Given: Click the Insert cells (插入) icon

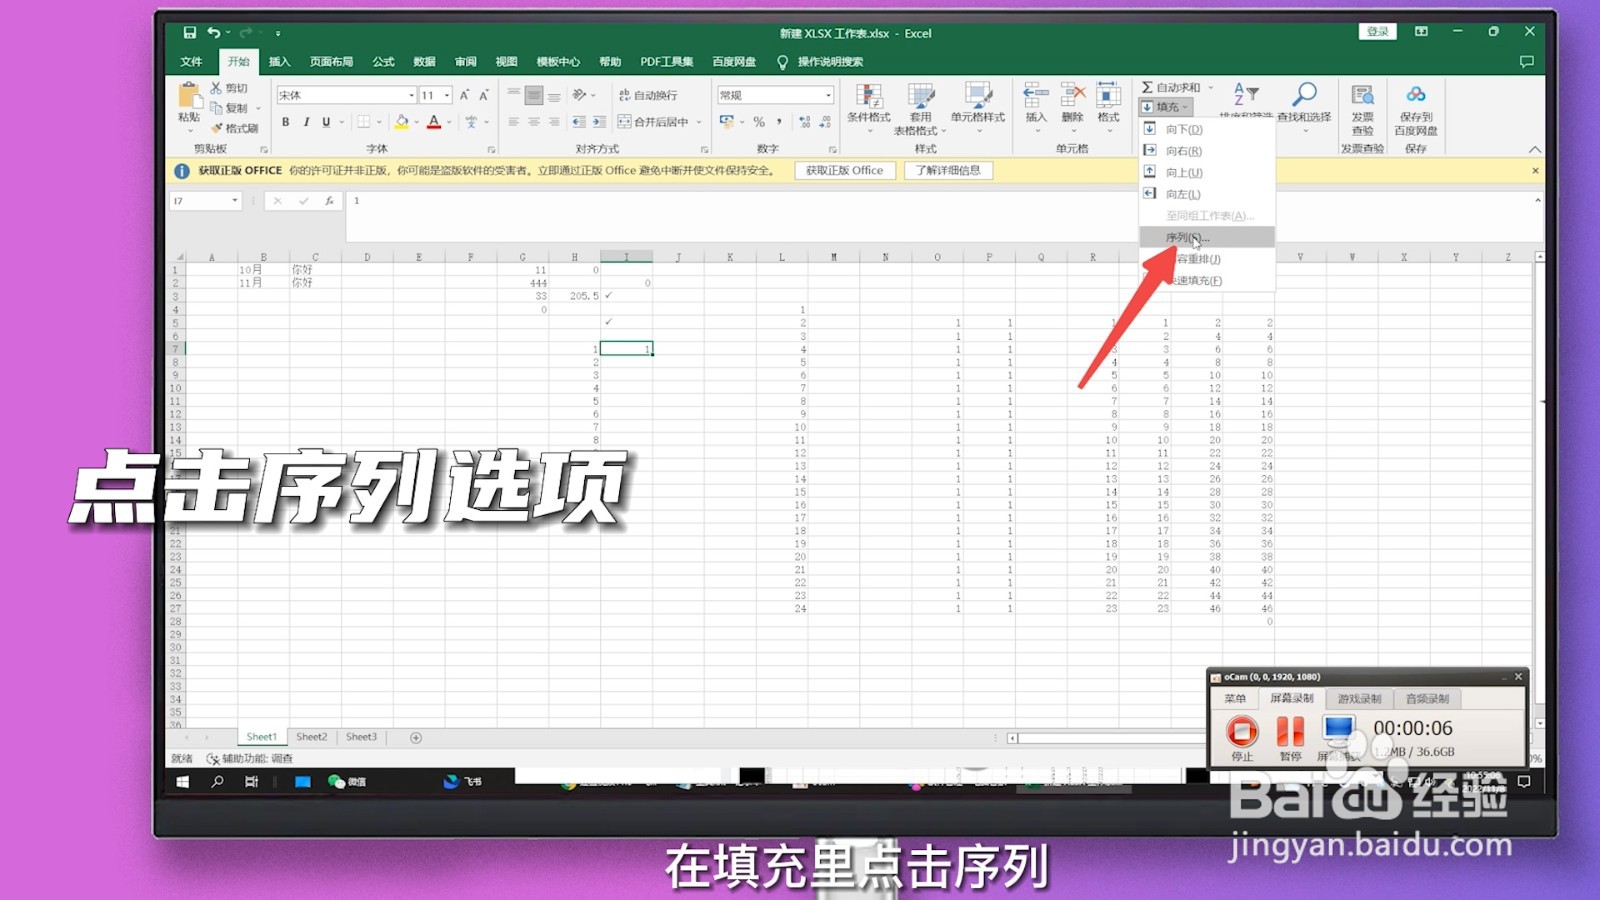Looking at the screenshot, I should (1036, 96).
